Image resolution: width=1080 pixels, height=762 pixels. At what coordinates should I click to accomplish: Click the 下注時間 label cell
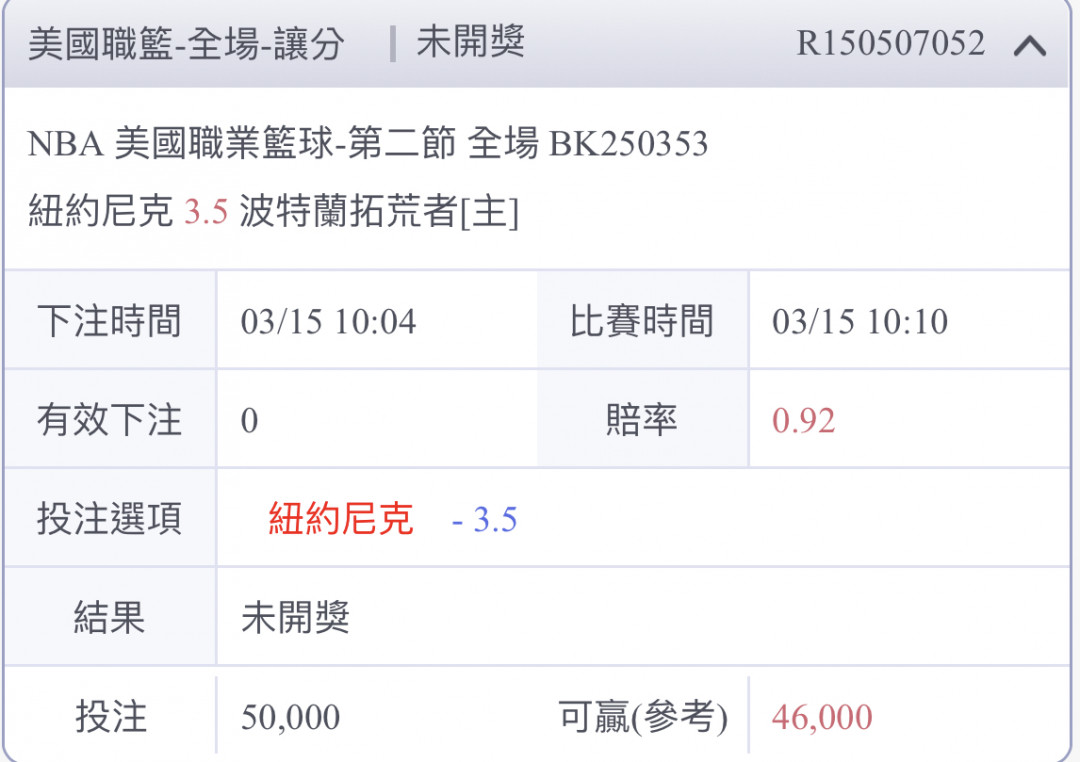110,320
